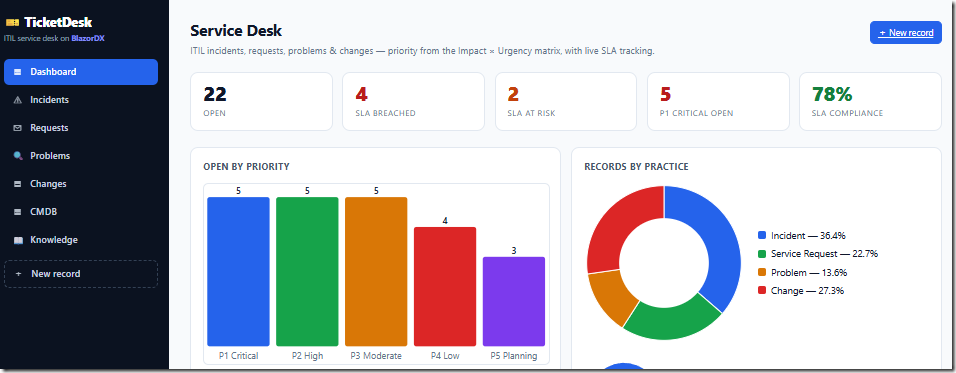Click the 'OPEN BY PRIORITY' chart heading
The image size is (956, 373).
[x=246, y=166]
